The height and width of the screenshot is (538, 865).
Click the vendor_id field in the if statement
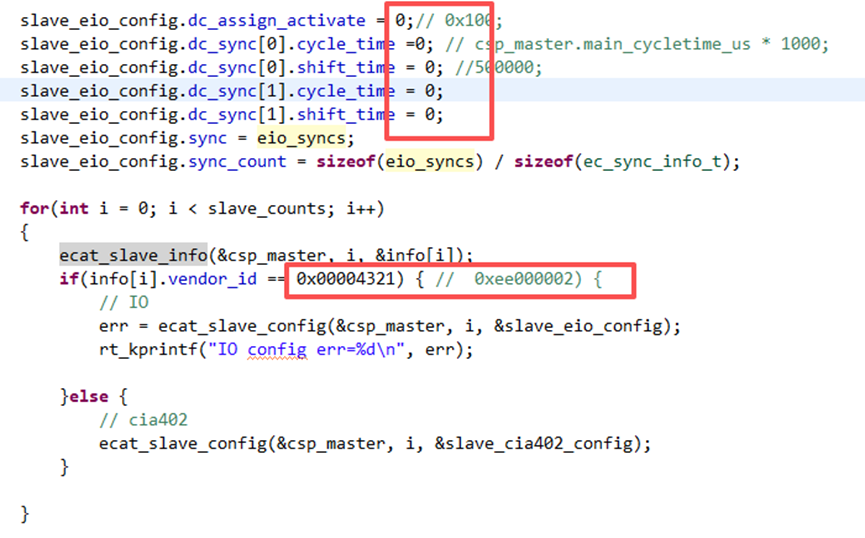tap(212, 279)
